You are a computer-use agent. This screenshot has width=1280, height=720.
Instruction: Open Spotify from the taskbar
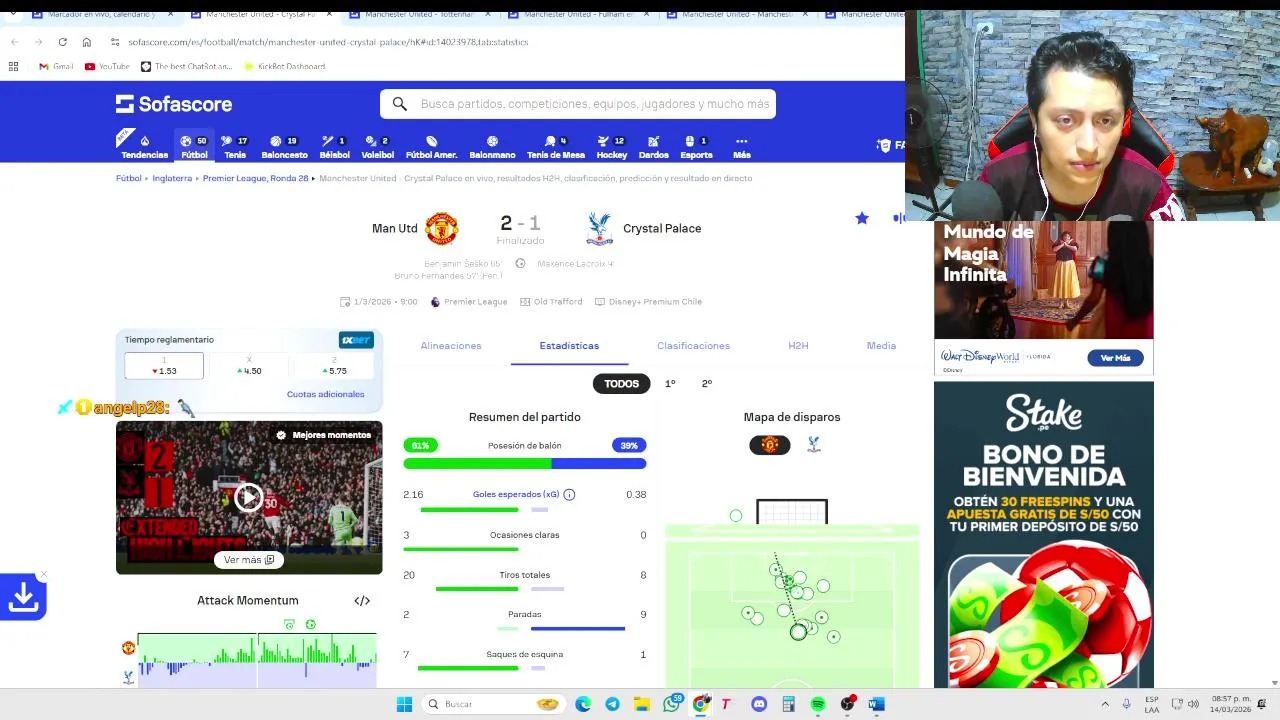(818, 704)
